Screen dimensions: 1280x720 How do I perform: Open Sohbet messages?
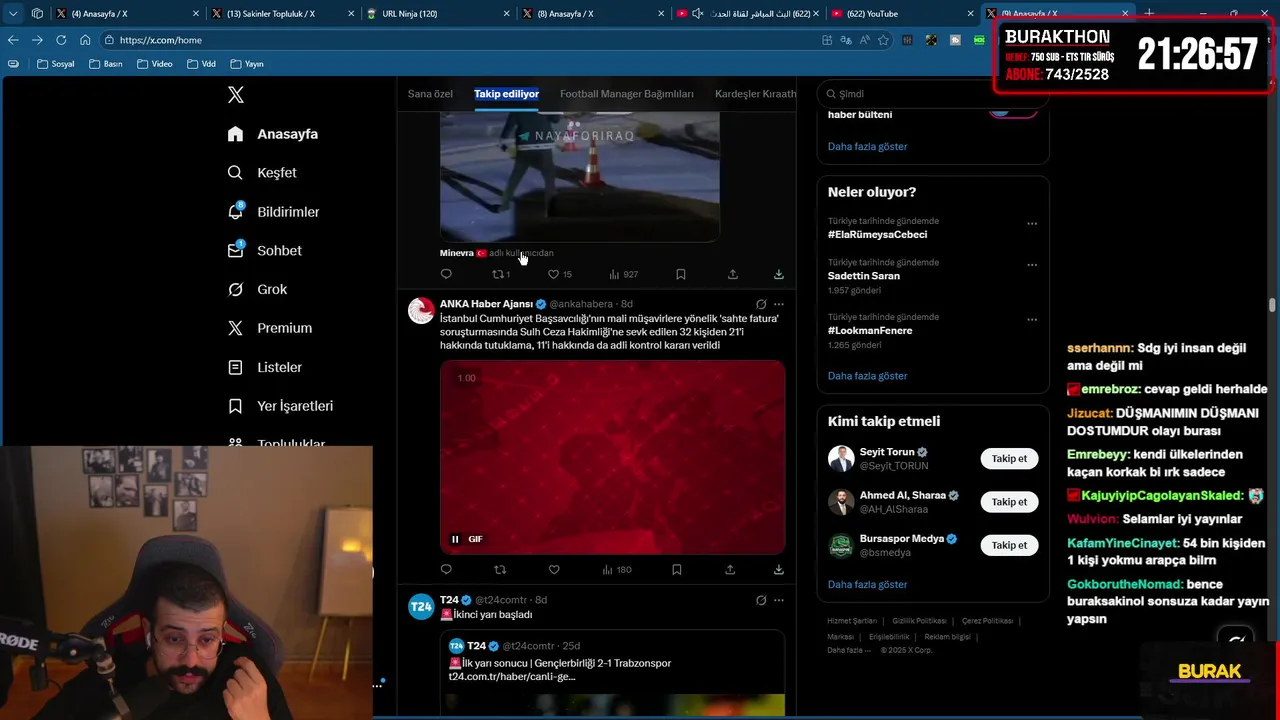pyautogui.click(x=265, y=251)
